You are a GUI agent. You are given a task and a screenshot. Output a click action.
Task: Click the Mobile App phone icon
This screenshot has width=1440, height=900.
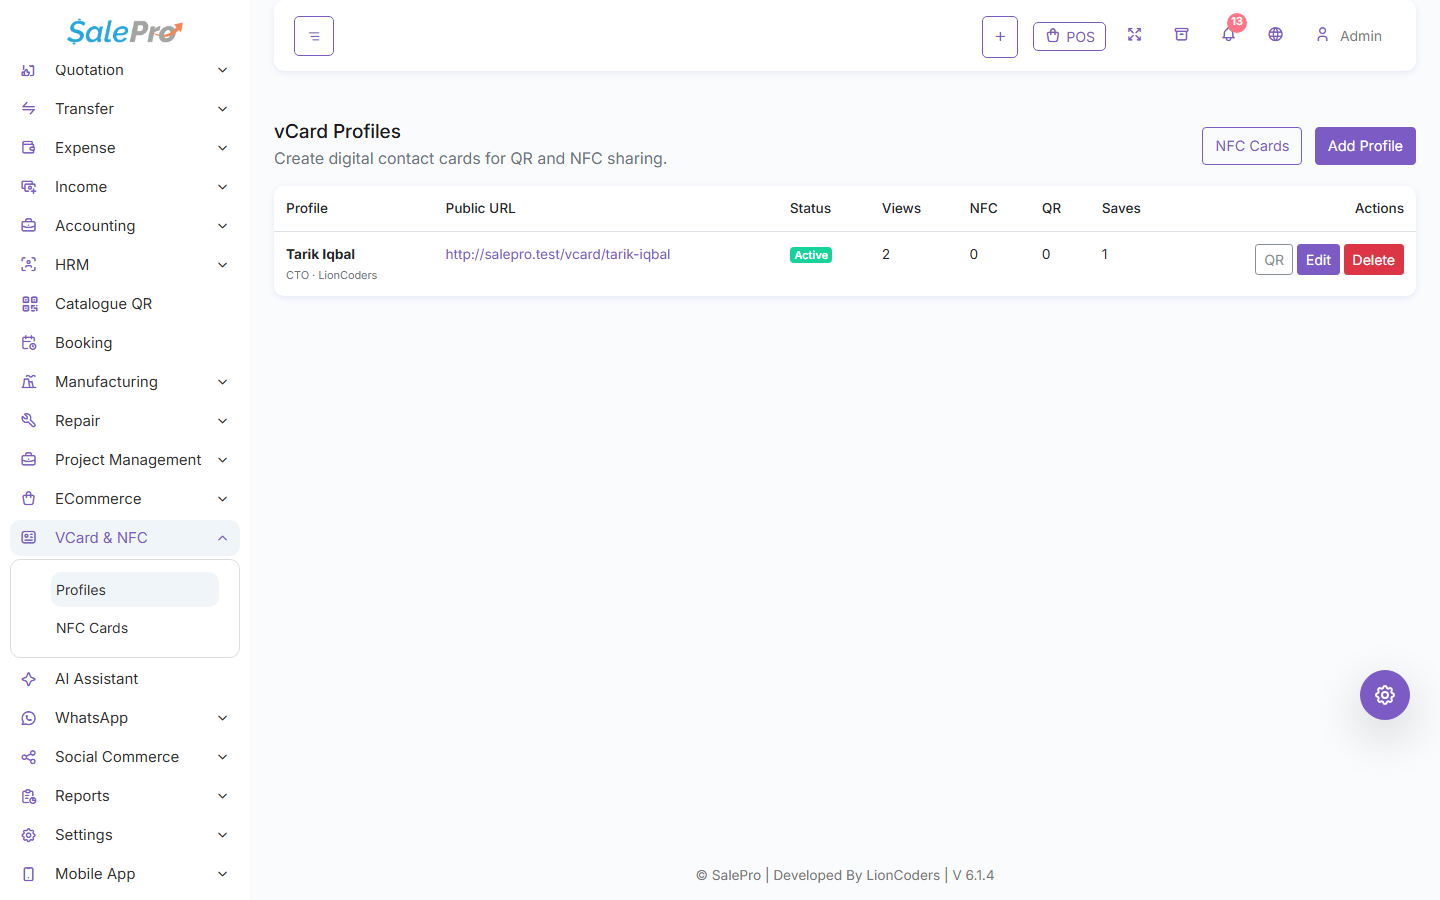29,874
